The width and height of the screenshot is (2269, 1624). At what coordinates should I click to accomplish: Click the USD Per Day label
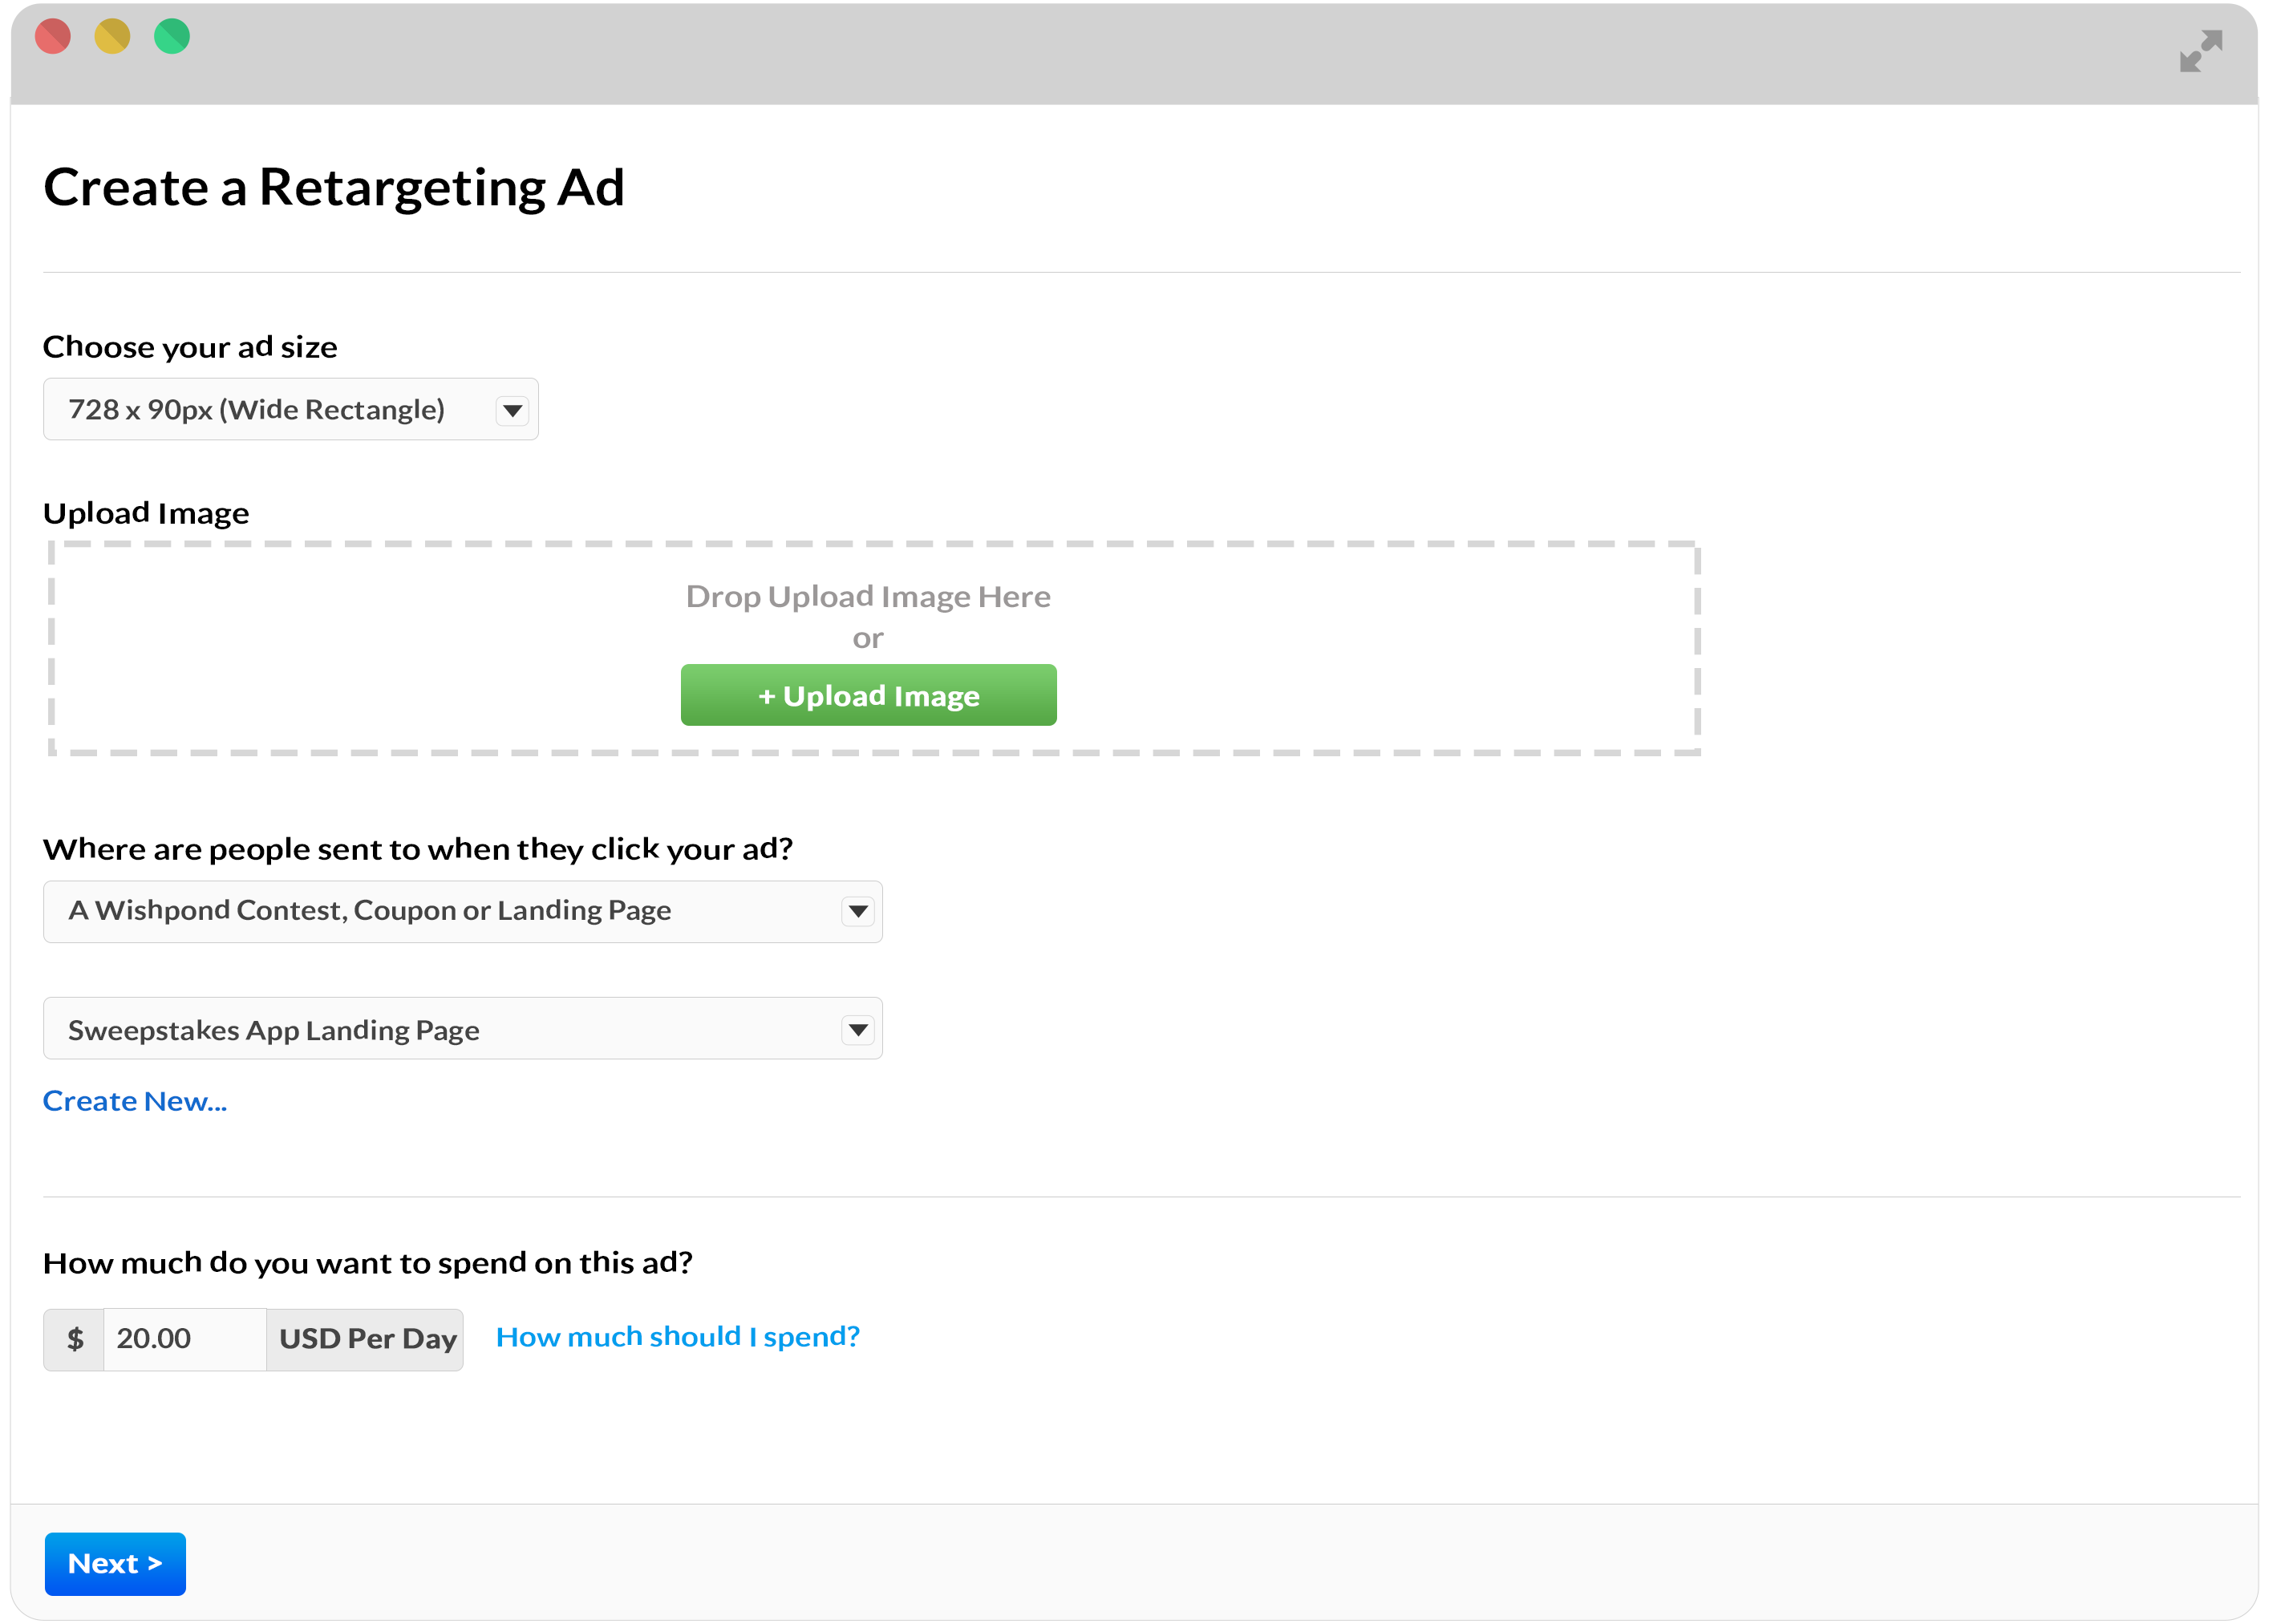point(366,1339)
